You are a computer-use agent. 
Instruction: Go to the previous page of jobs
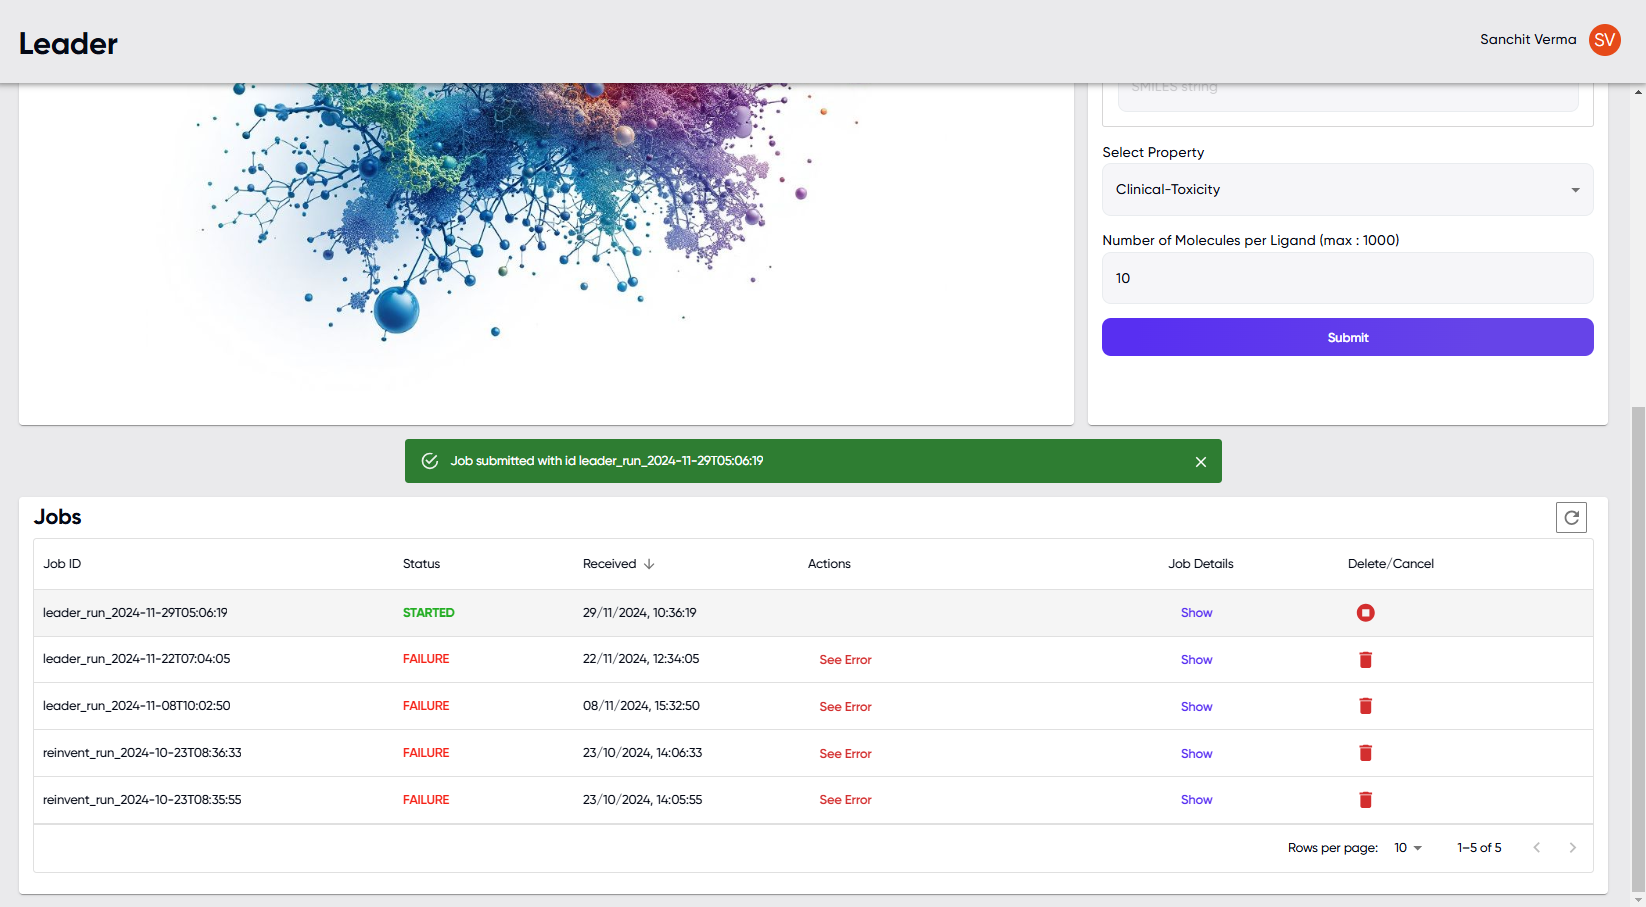pyautogui.click(x=1537, y=848)
